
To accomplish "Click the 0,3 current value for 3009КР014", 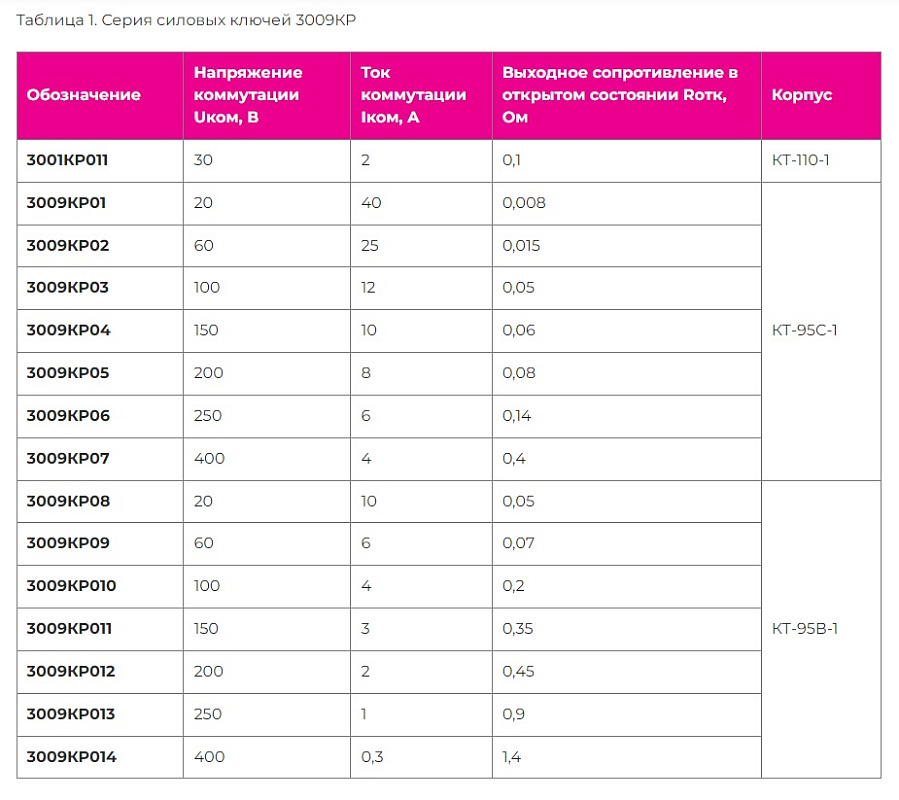I will pyautogui.click(x=372, y=757).
